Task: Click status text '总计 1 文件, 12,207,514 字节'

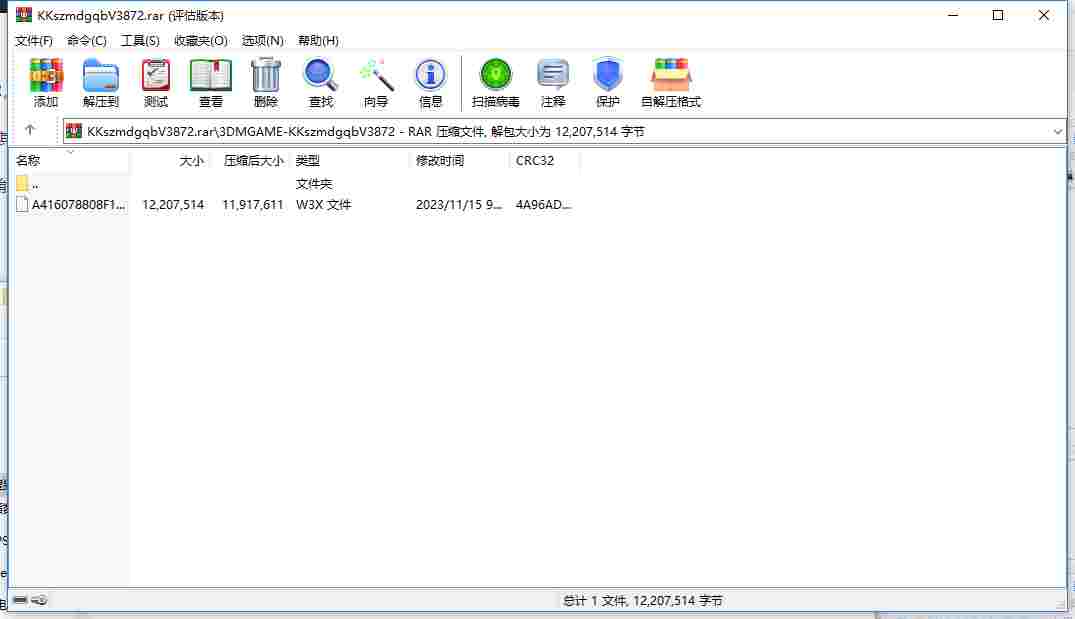Action: point(642,600)
